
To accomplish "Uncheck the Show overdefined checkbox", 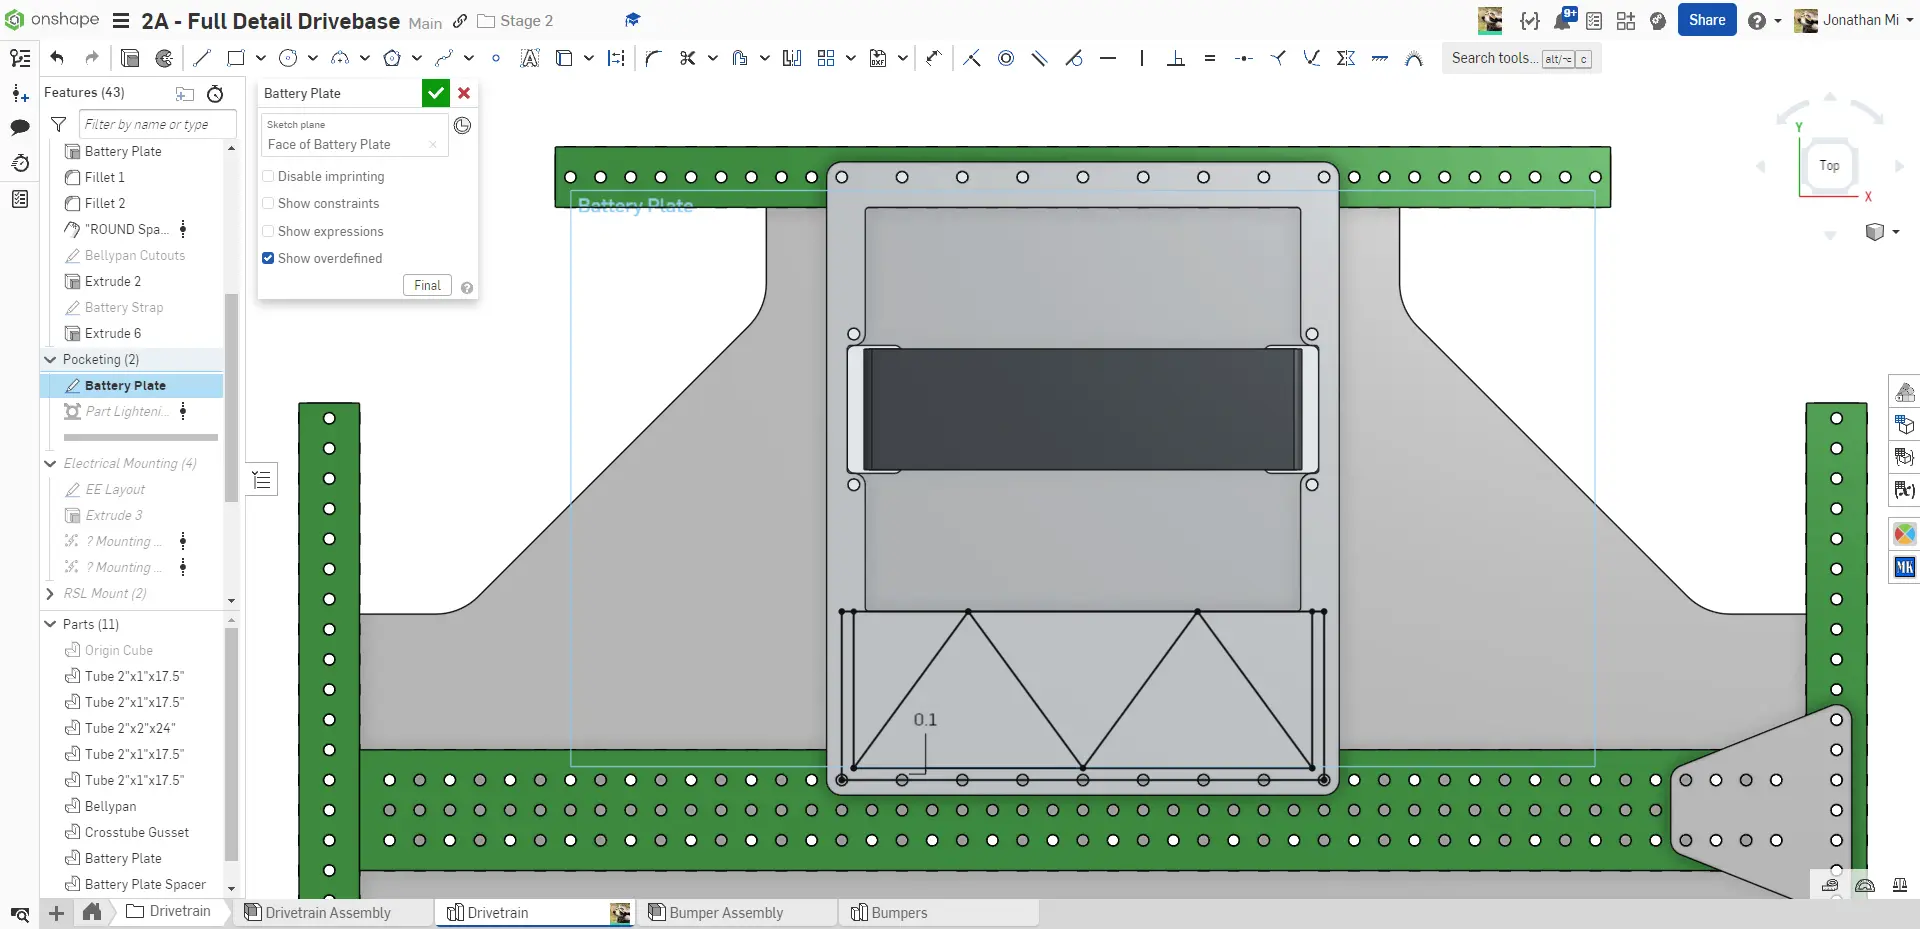I will coord(268,258).
